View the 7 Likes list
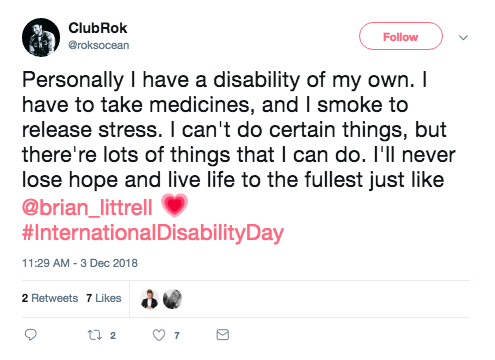 pyautogui.click(x=104, y=298)
